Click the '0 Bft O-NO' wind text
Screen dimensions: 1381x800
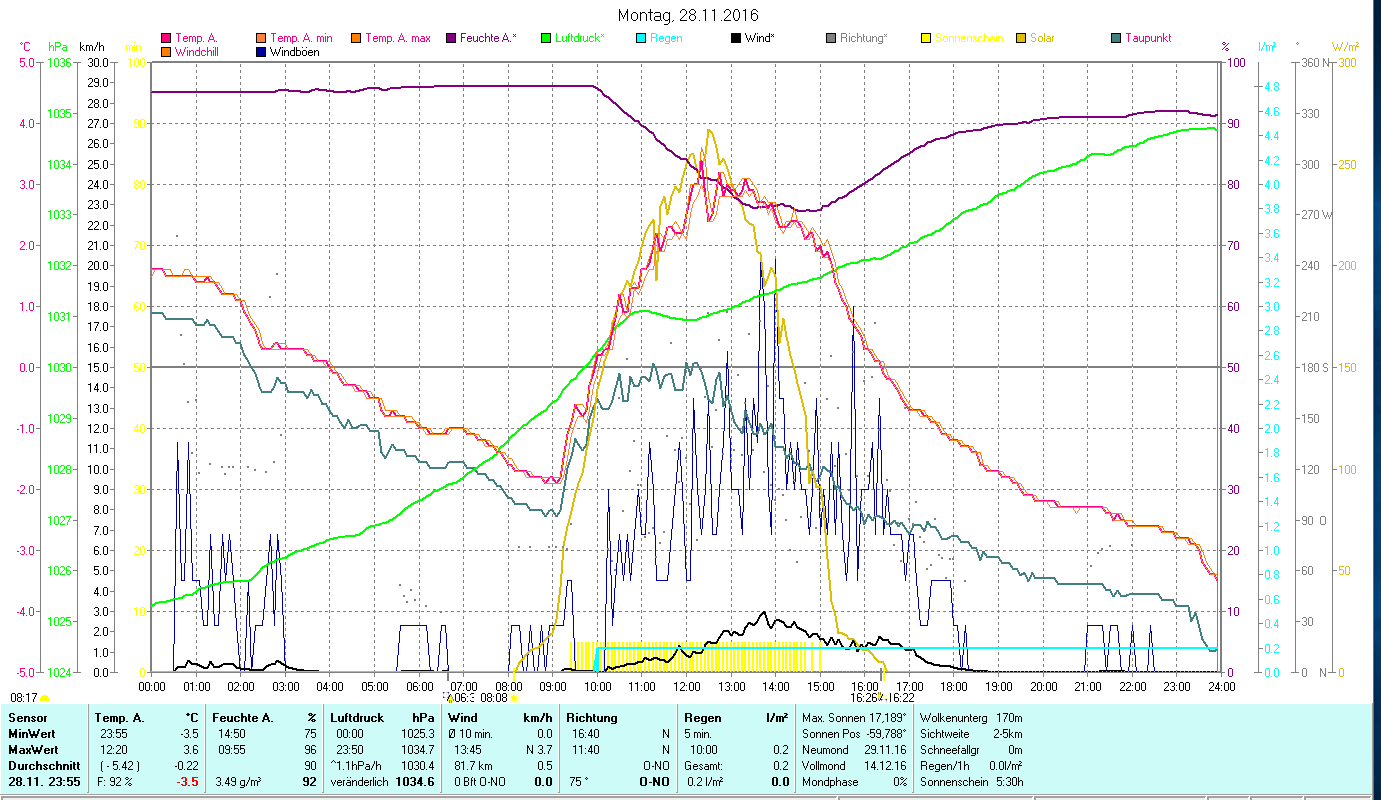pos(482,782)
